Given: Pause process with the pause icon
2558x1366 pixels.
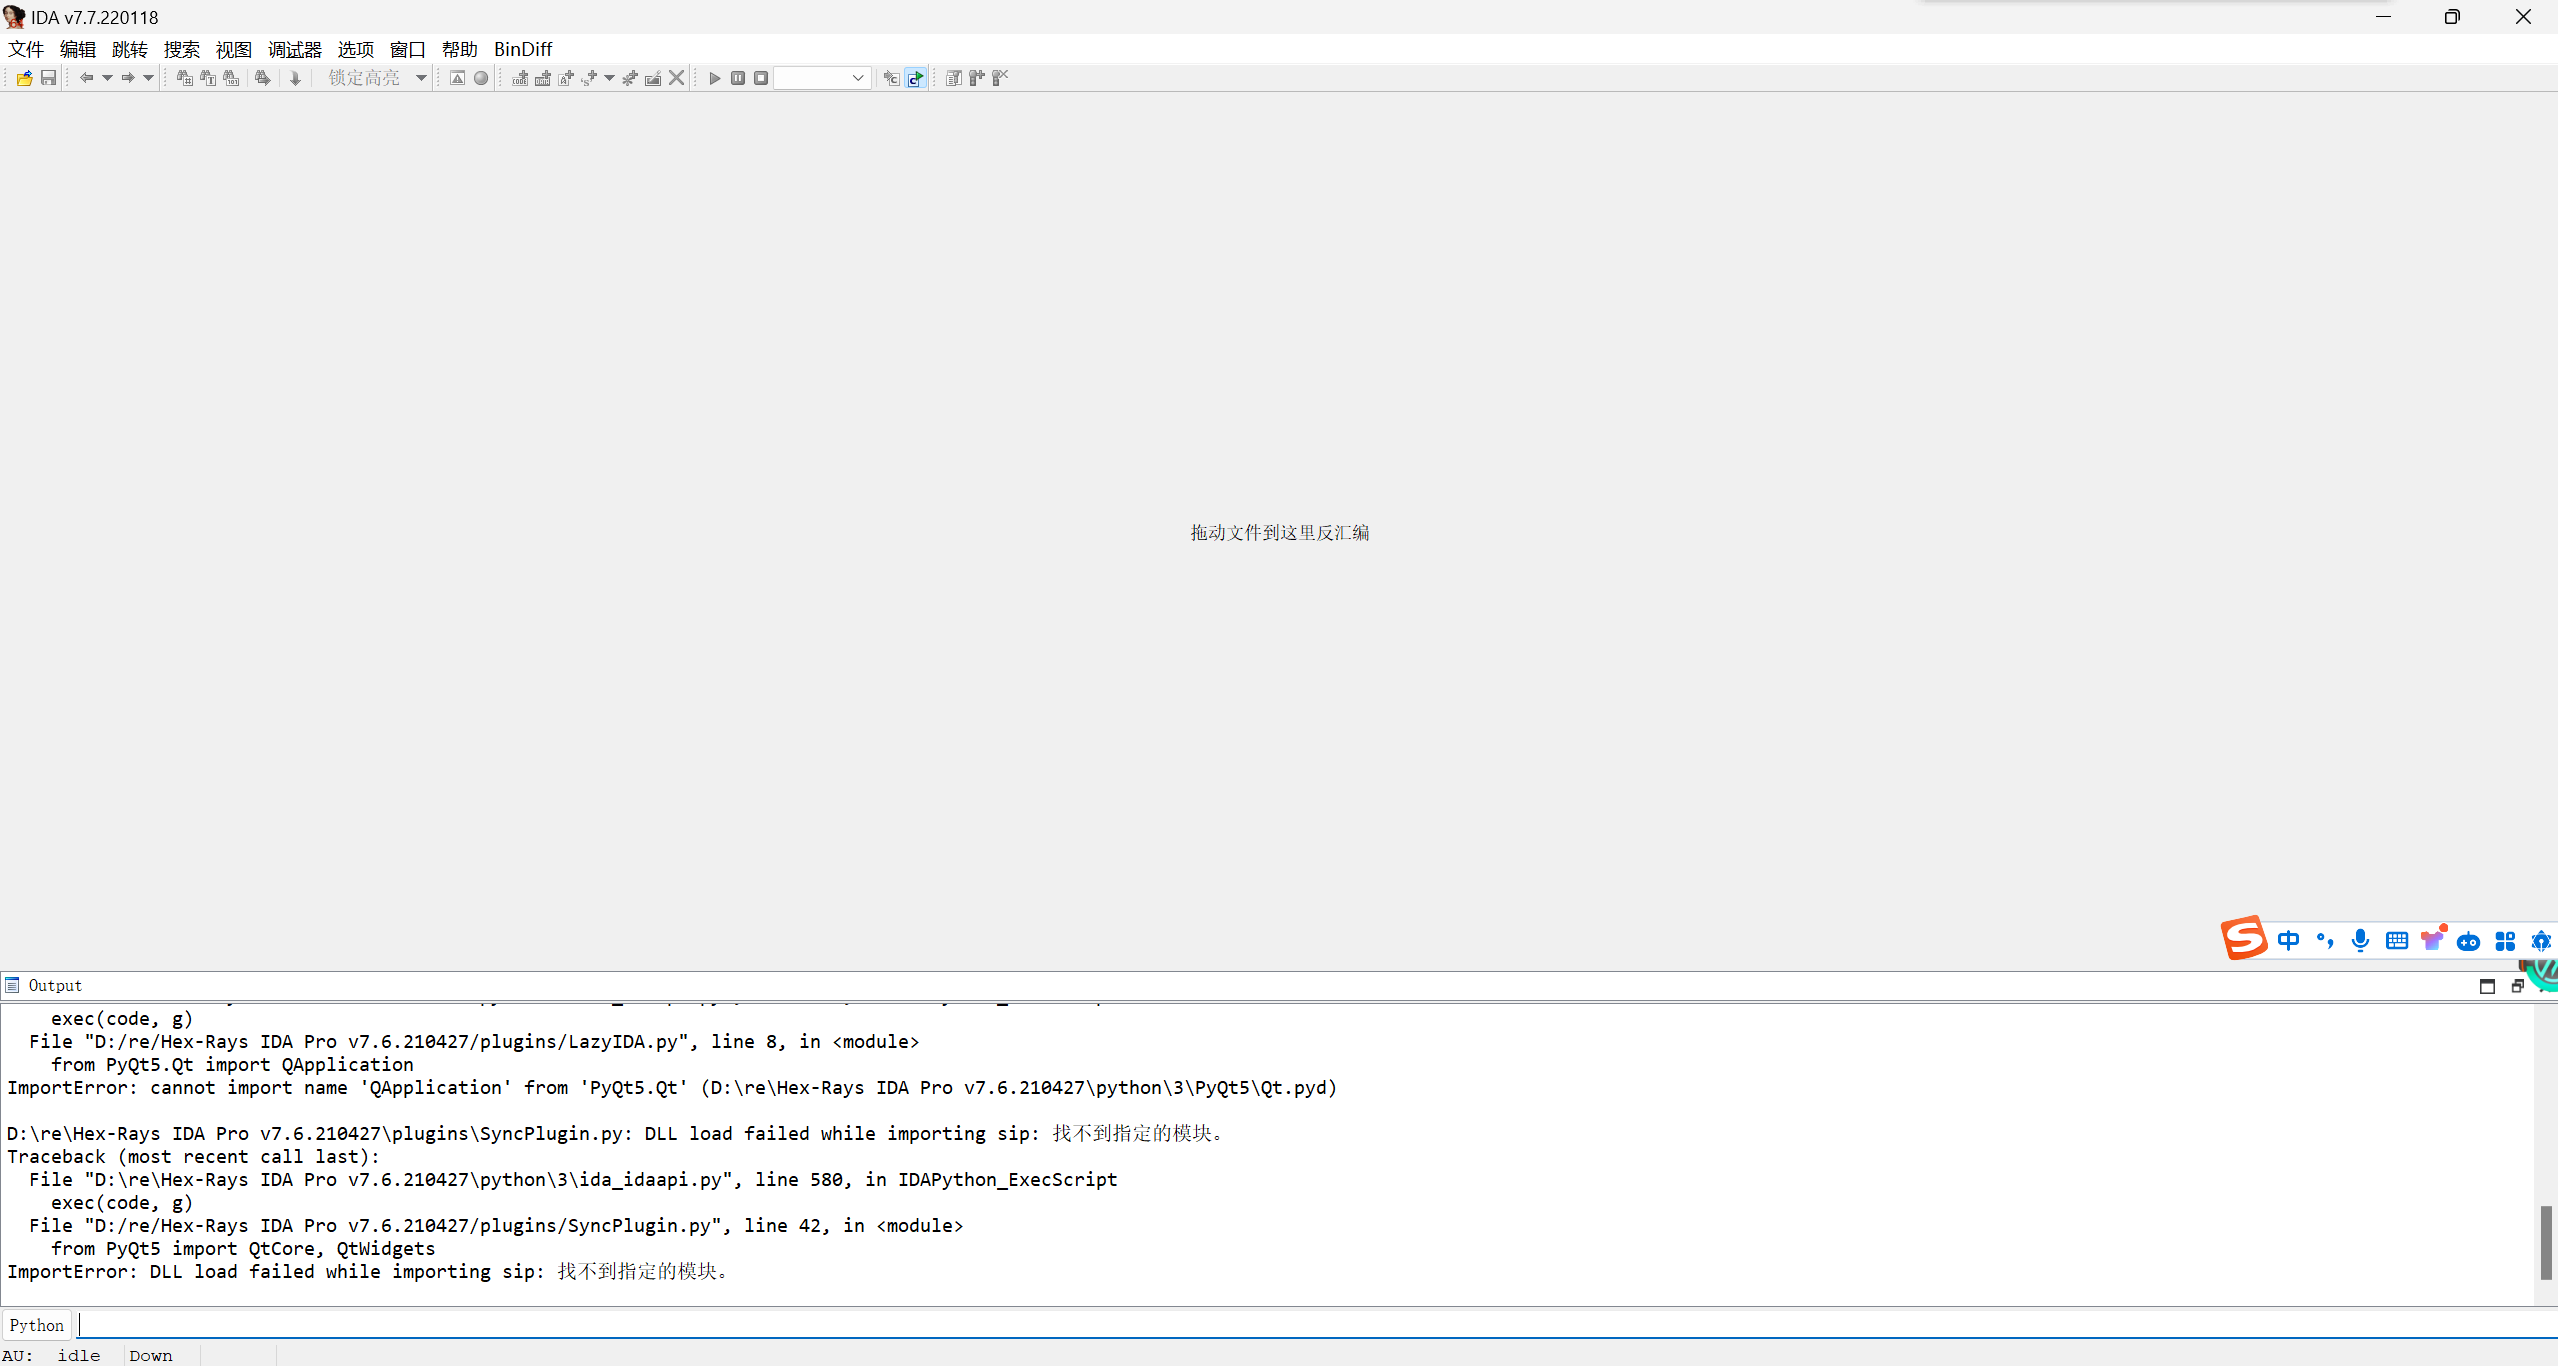Looking at the screenshot, I should pos(738,78).
